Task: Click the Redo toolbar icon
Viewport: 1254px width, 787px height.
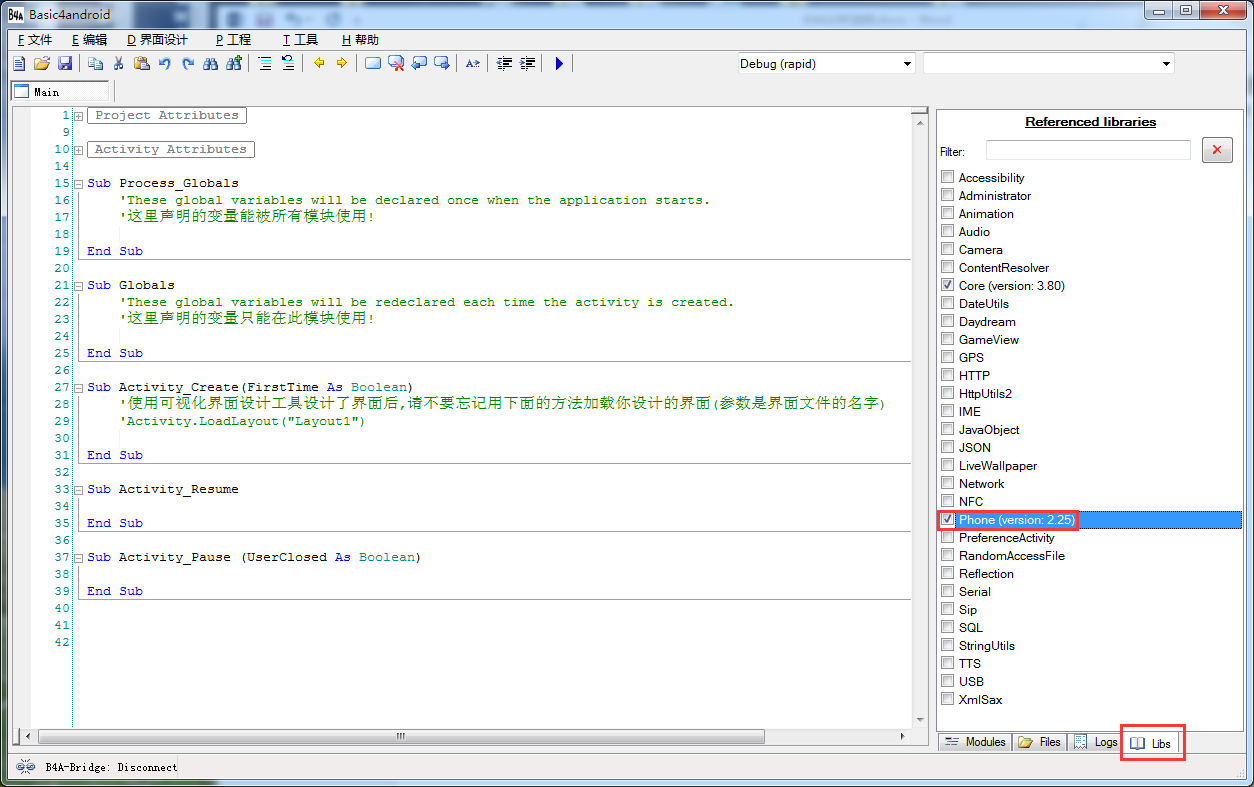Action: [x=187, y=64]
